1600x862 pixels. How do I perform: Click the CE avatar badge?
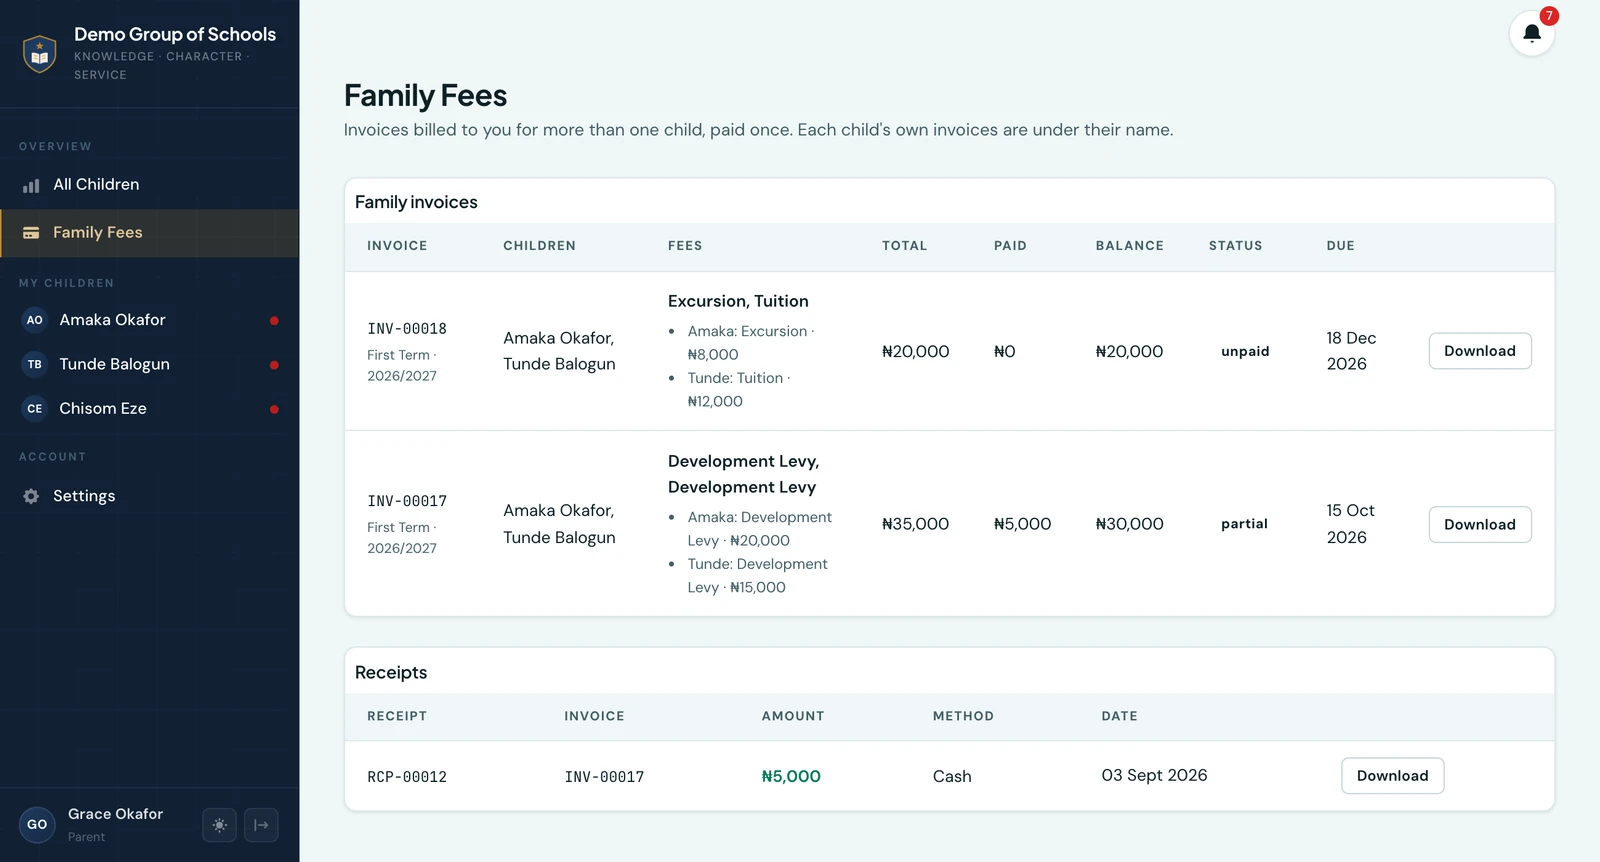click(35, 408)
